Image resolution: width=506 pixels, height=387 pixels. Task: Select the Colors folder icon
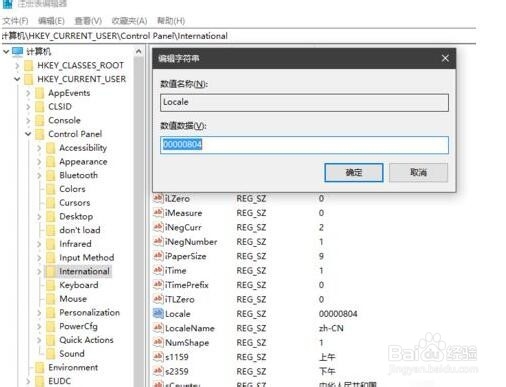51,189
